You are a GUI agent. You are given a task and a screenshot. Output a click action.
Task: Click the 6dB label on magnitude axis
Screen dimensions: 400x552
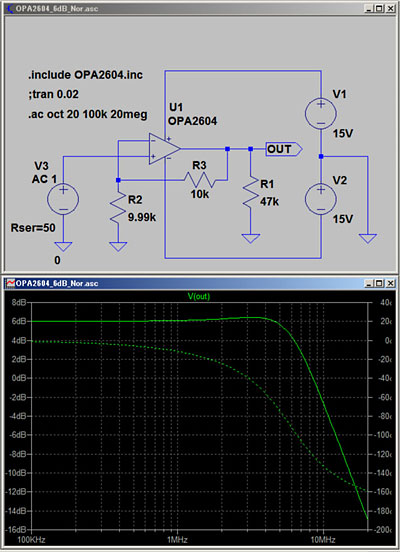tap(19, 321)
